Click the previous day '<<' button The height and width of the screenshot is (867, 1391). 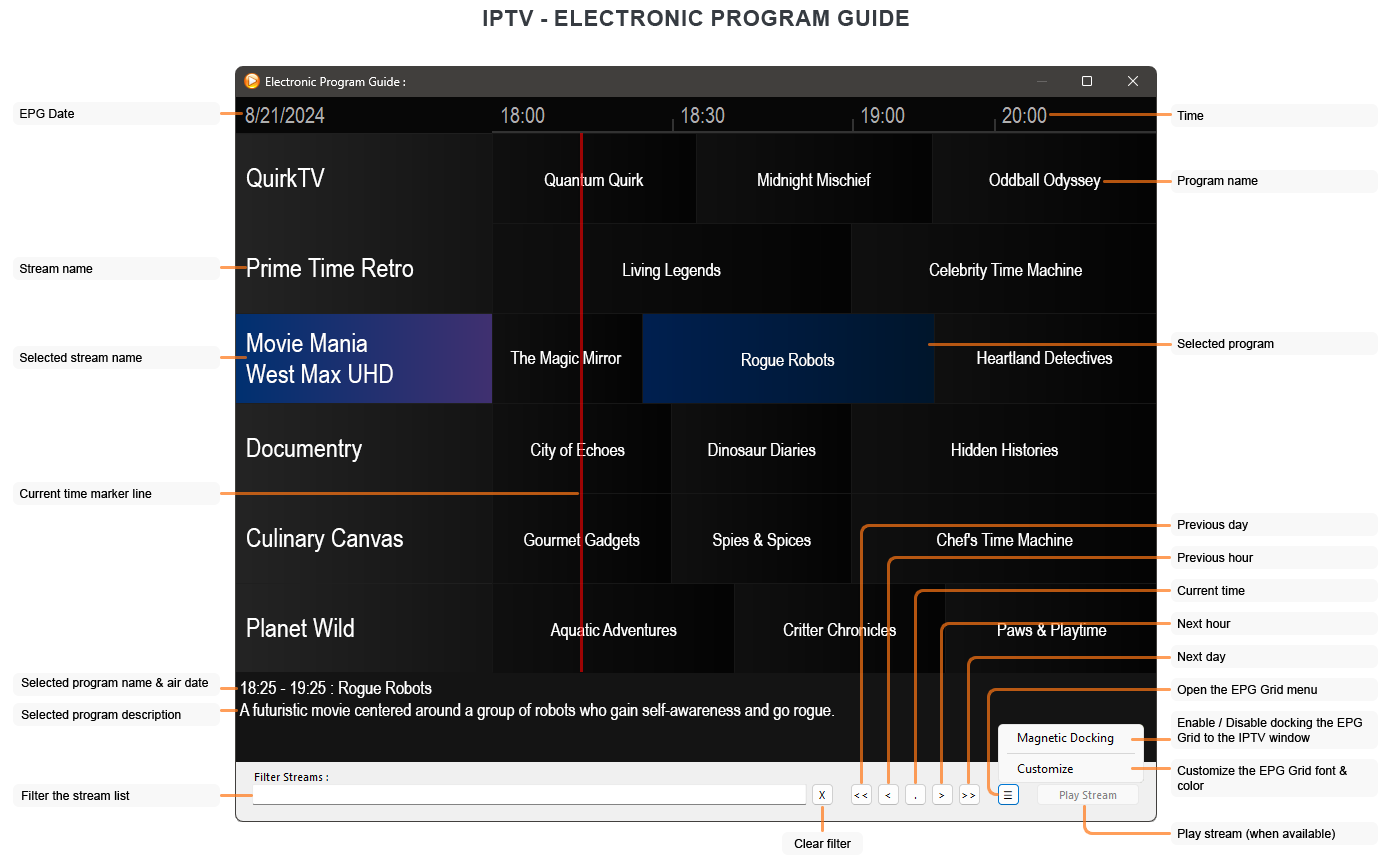point(861,795)
